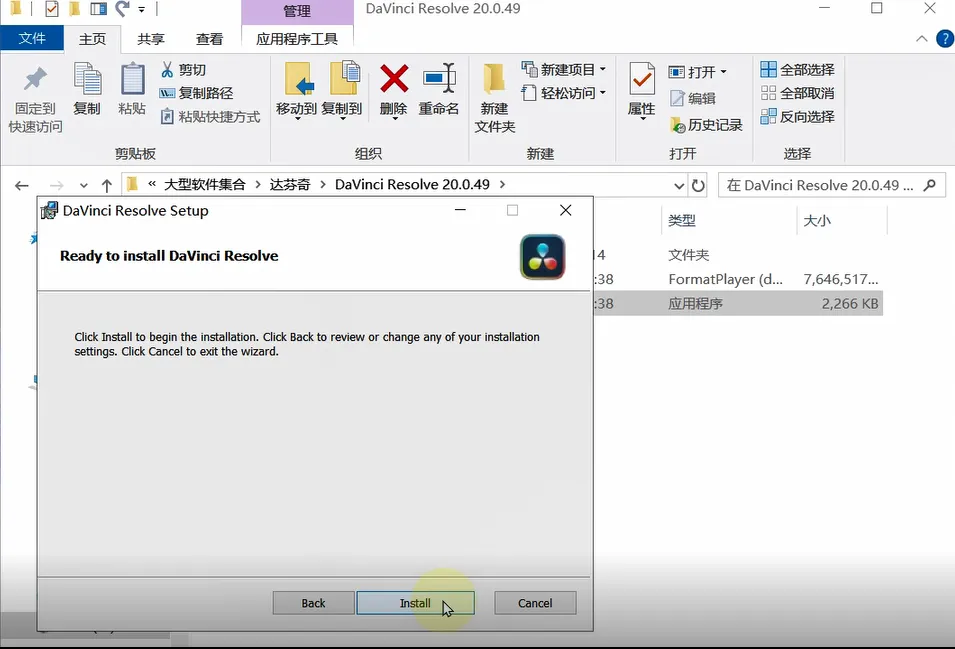This screenshot has width=955, height=649.
Task: Click the chevron after DaVinci Resolve 20.0.49 breadcrumb
Action: [502, 184]
